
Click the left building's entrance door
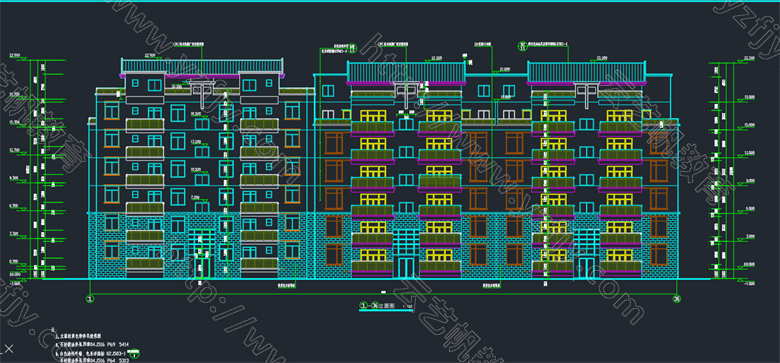pos(202,268)
